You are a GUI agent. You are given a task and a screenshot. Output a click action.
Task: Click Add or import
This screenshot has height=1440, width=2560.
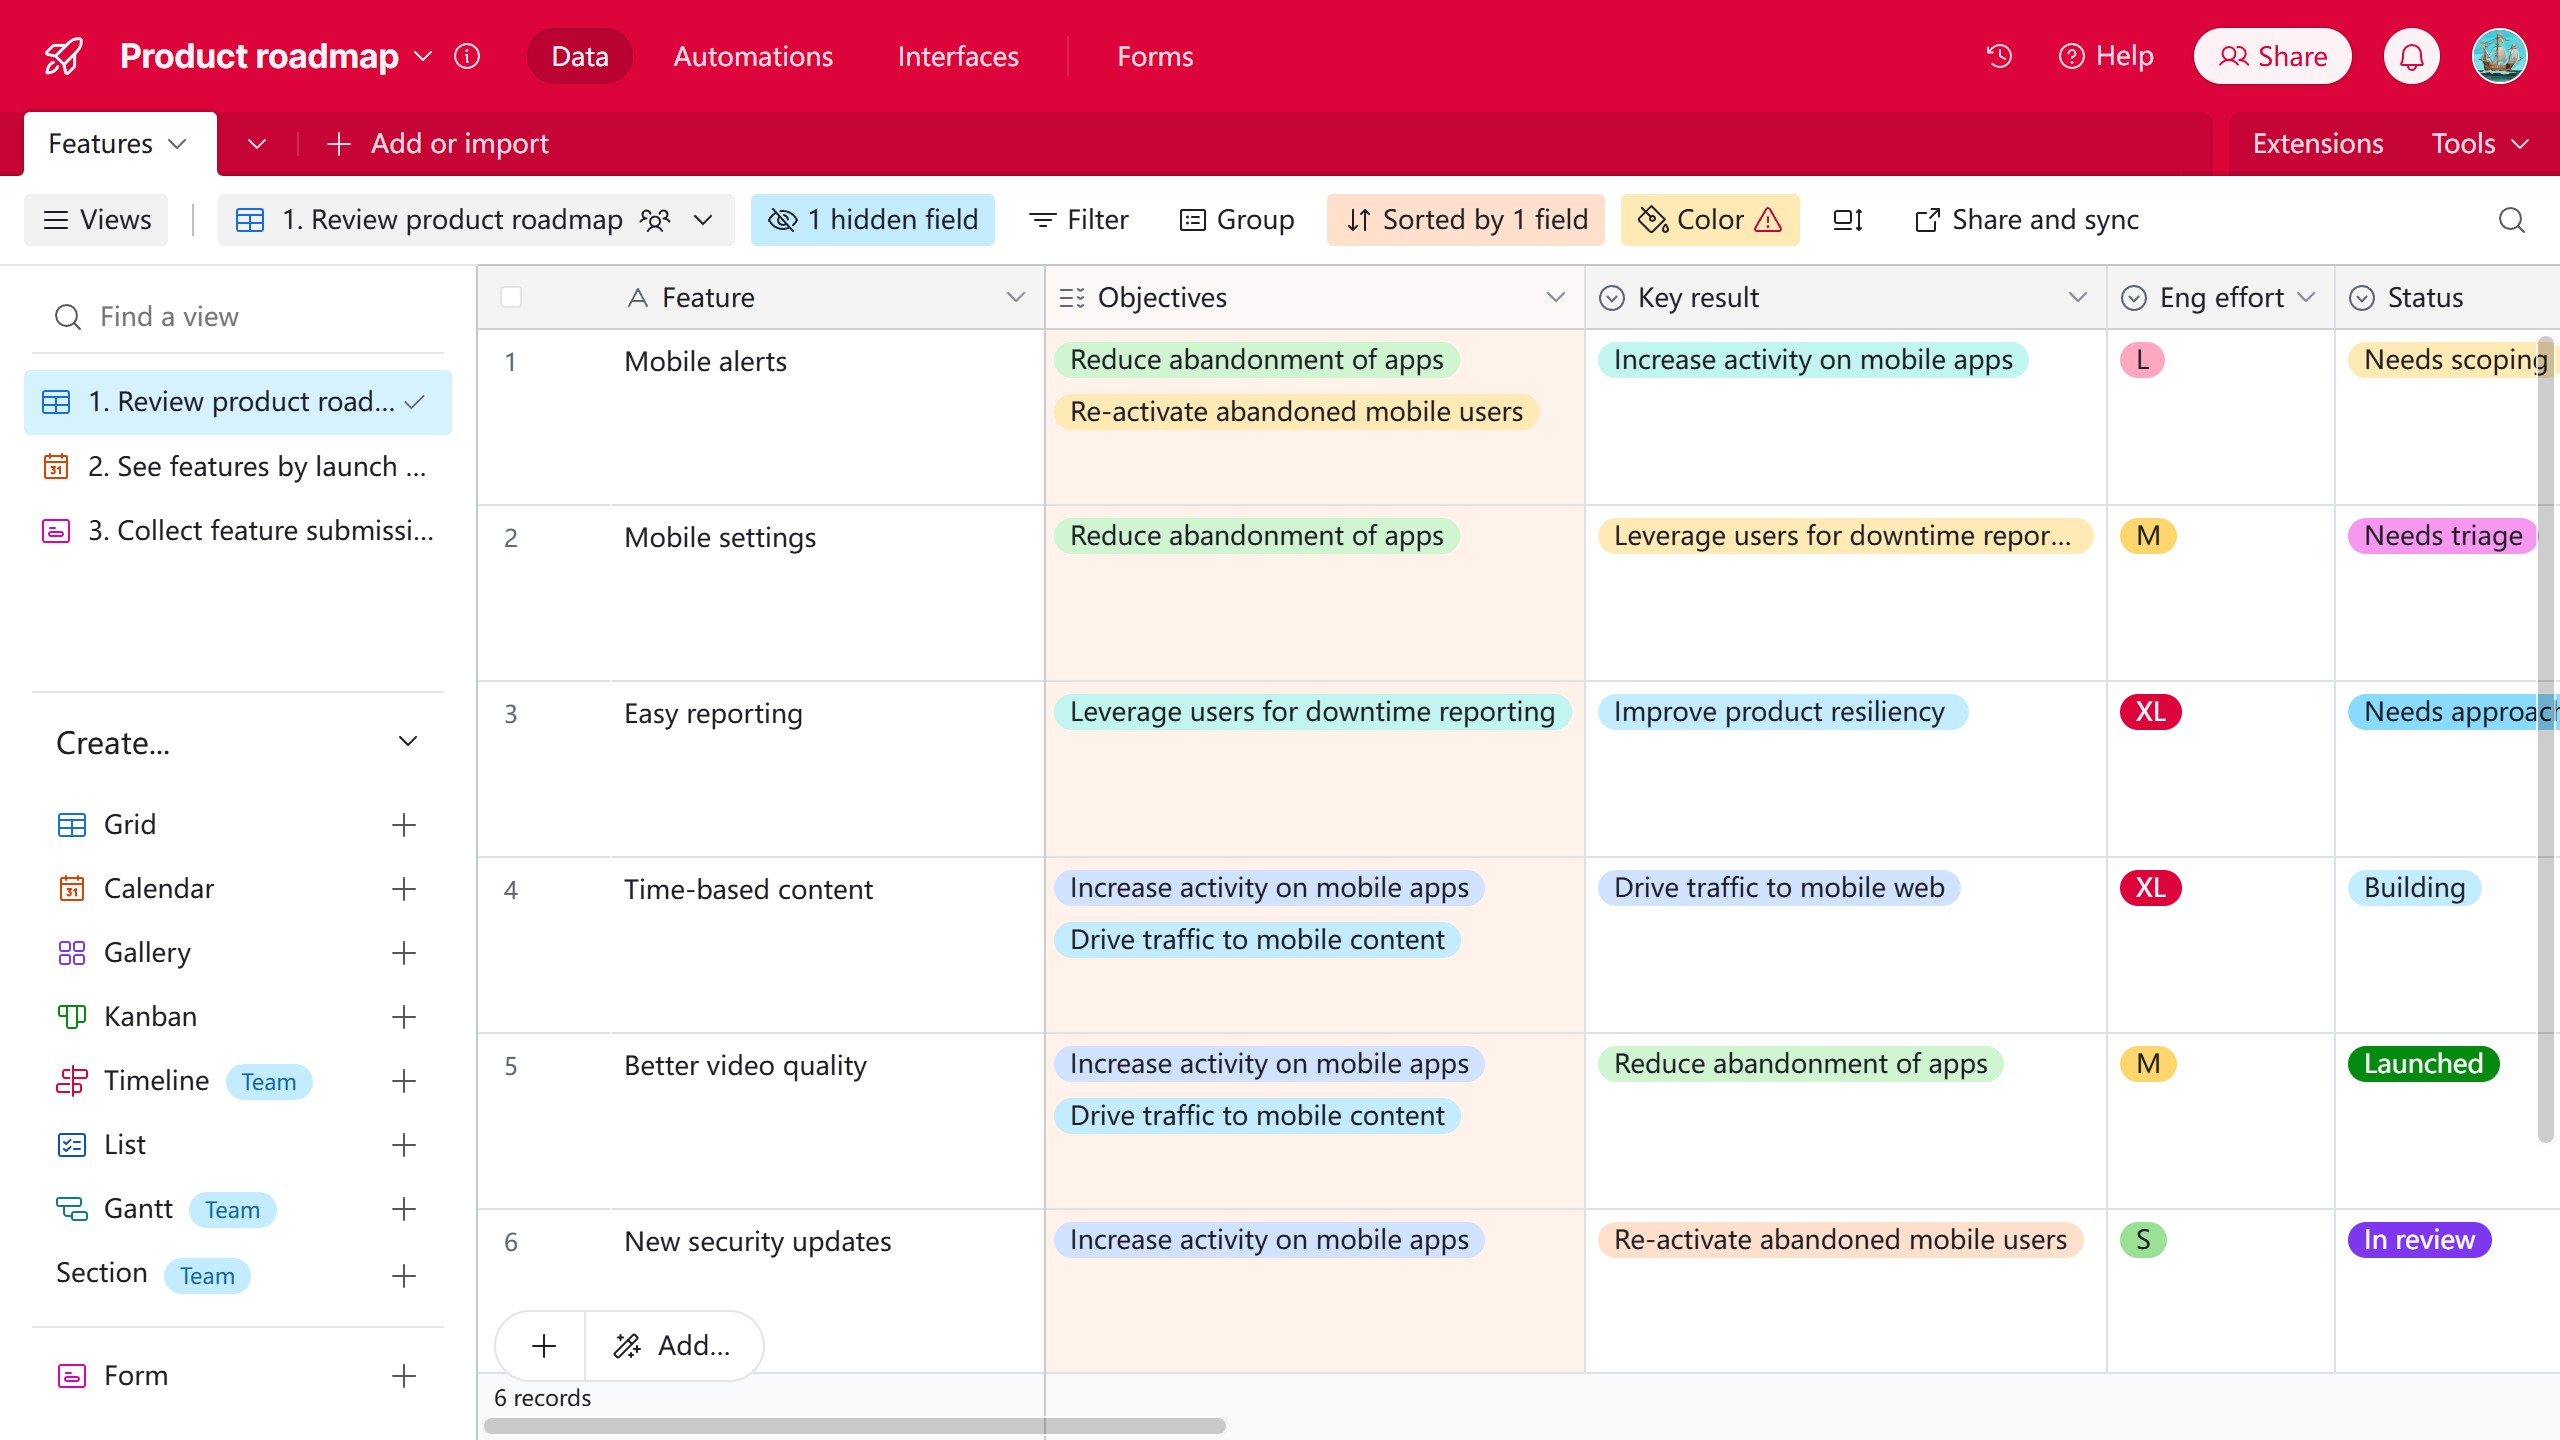tap(438, 144)
